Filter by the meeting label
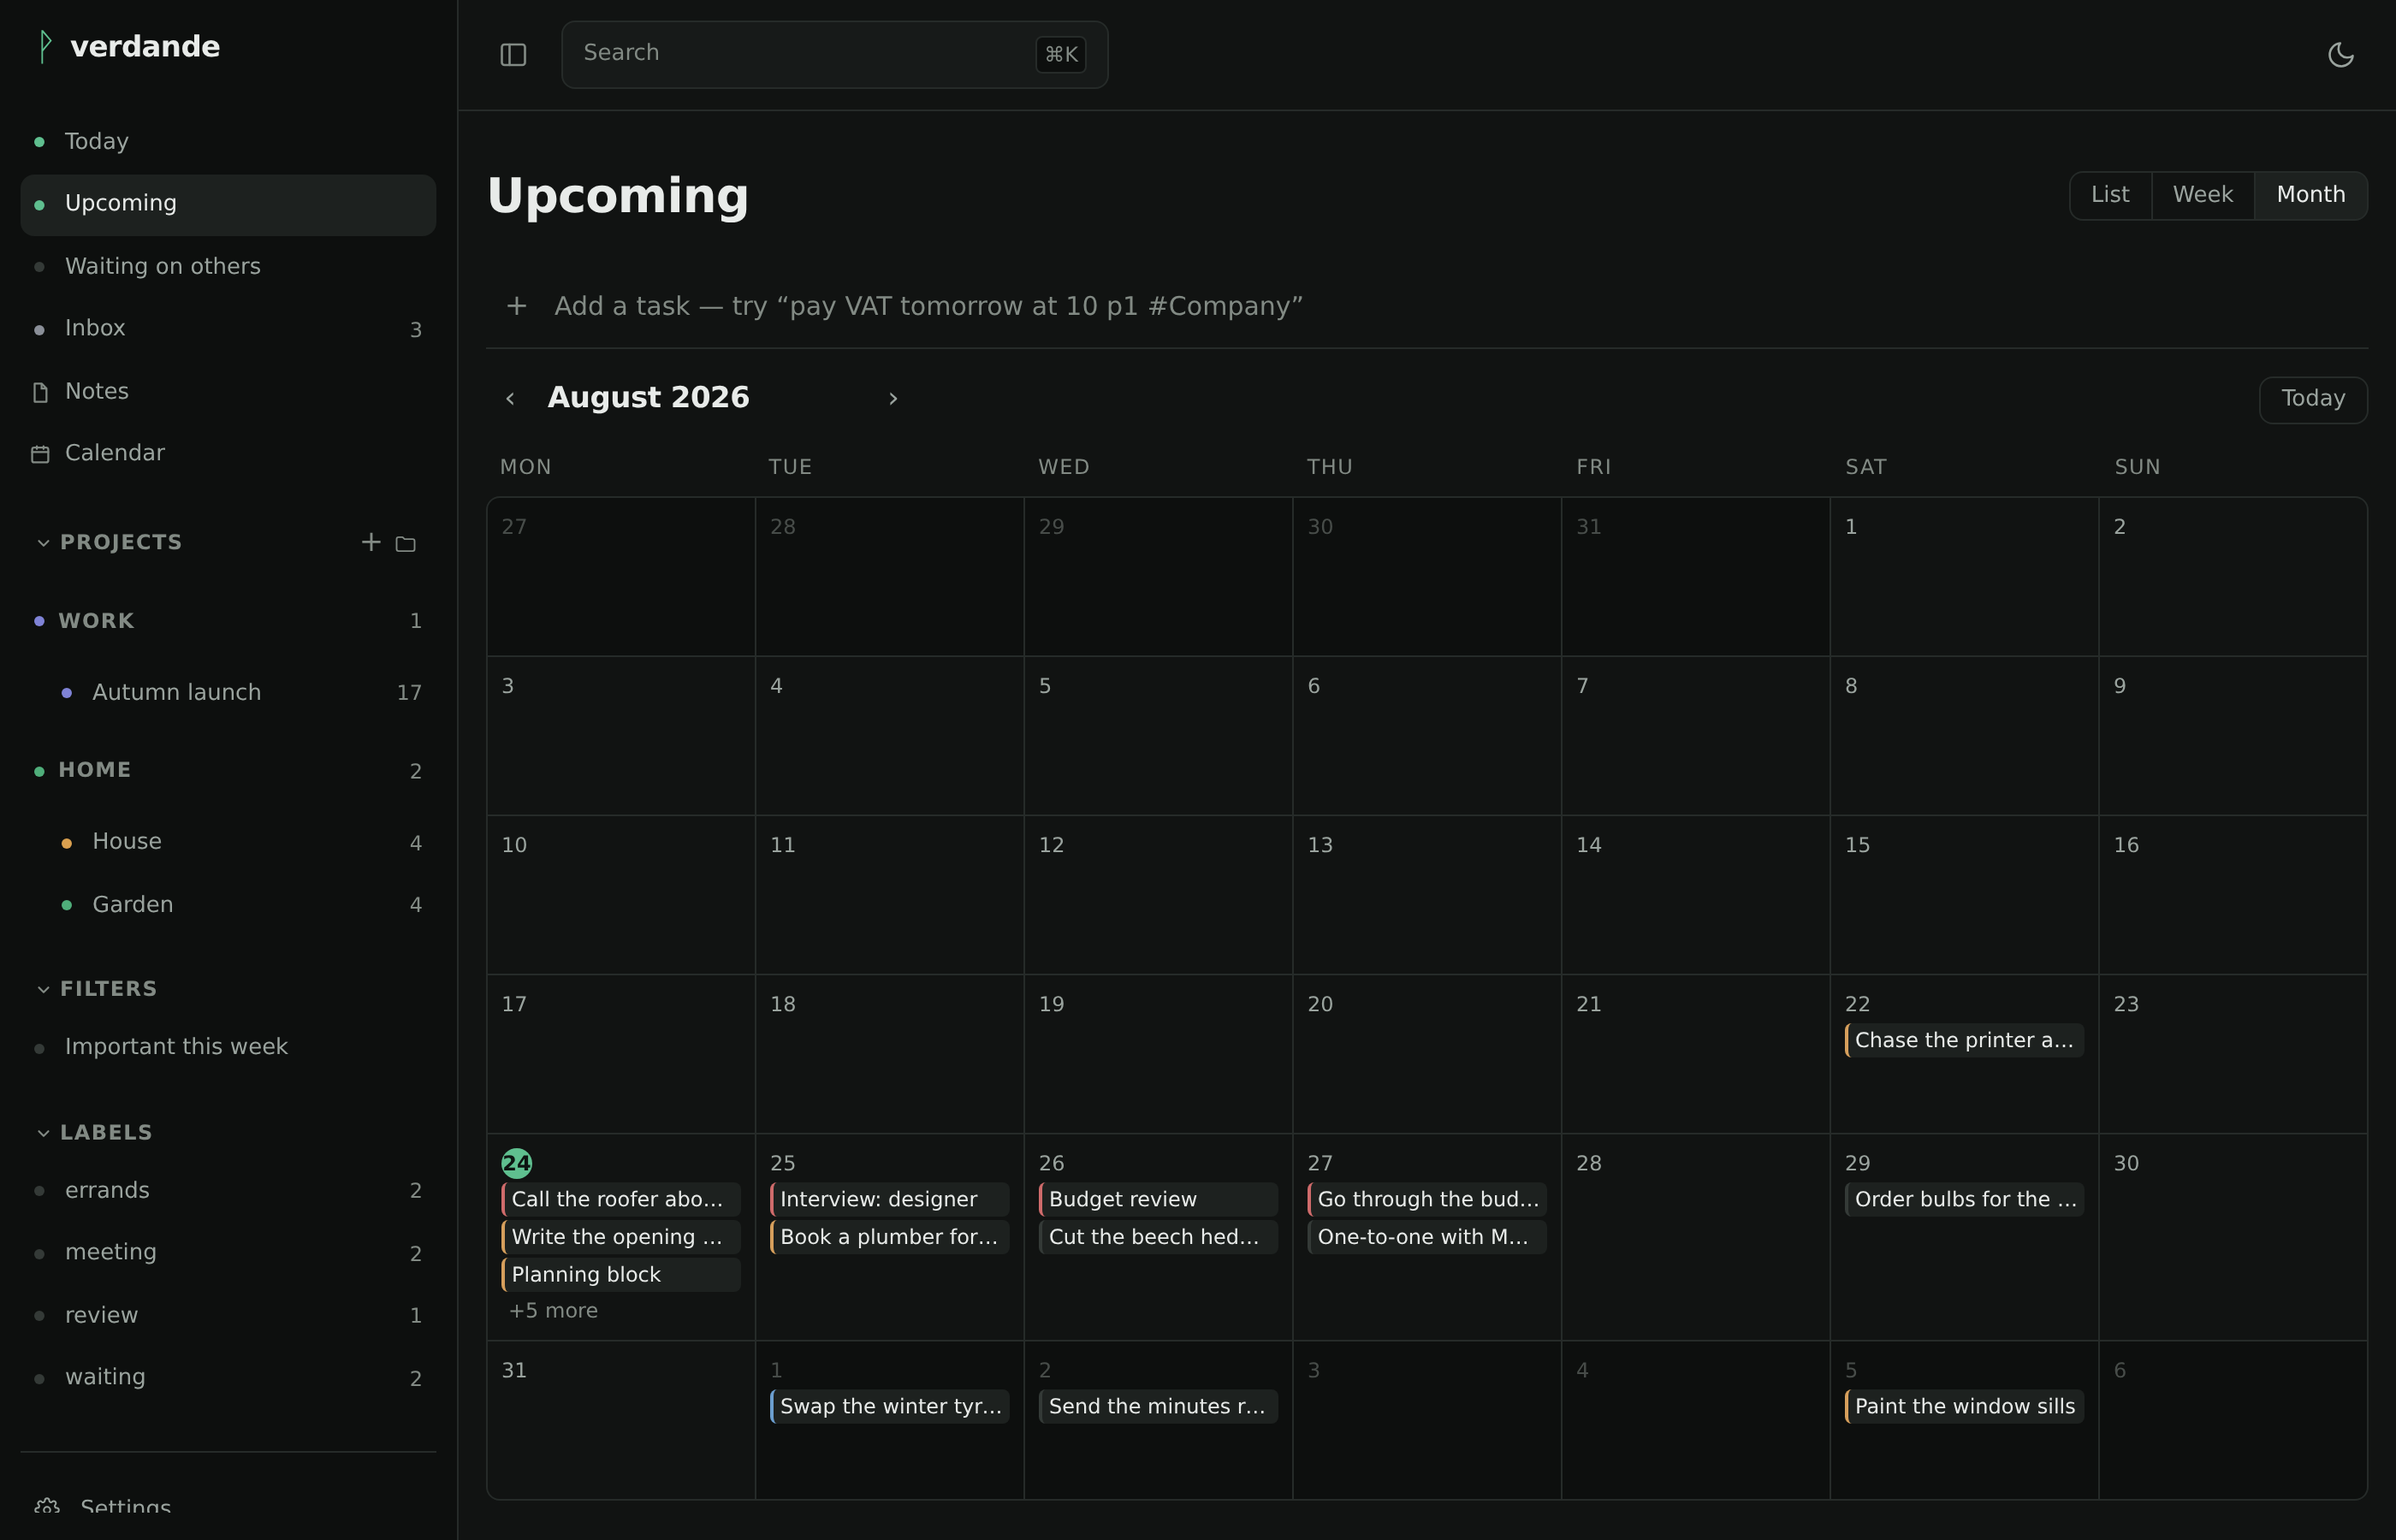 tap(228, 1253)
